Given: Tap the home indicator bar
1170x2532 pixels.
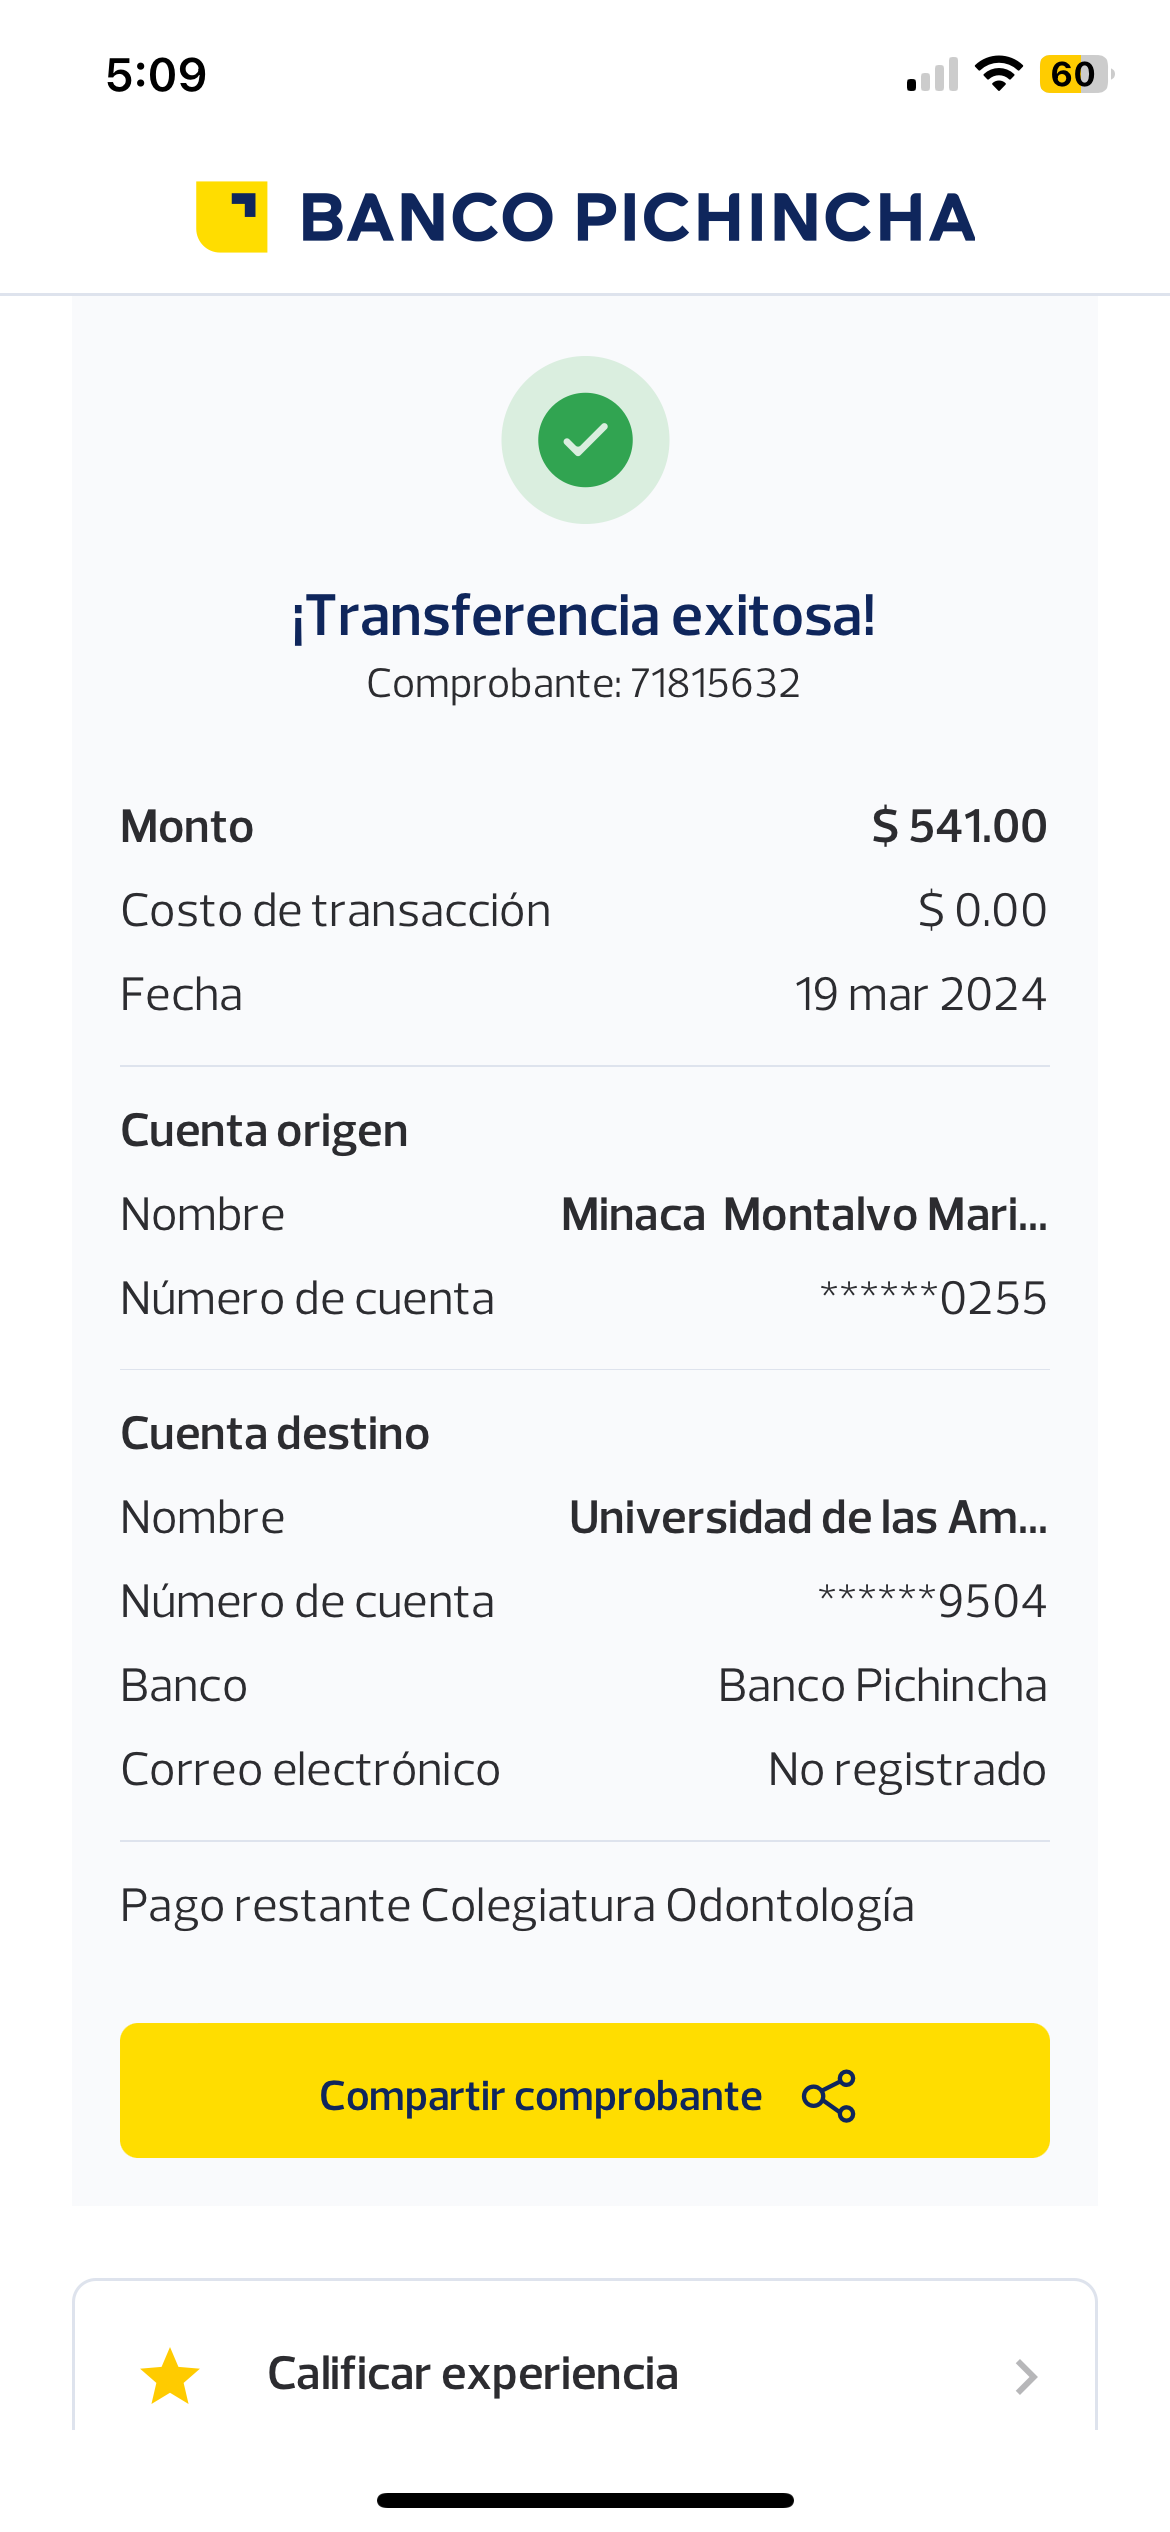Looking at the screenshot, I should [x=585, y=2500].
